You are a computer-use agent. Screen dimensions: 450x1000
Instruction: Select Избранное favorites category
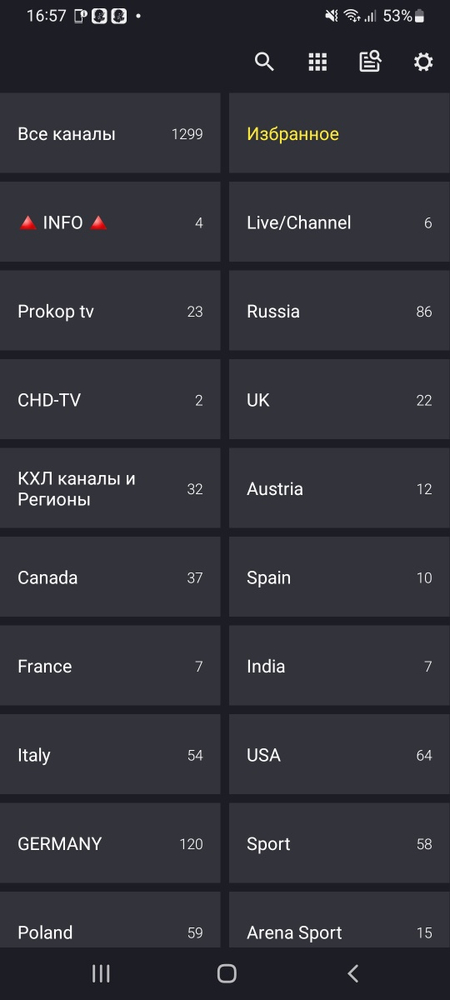tap(339, 133)
